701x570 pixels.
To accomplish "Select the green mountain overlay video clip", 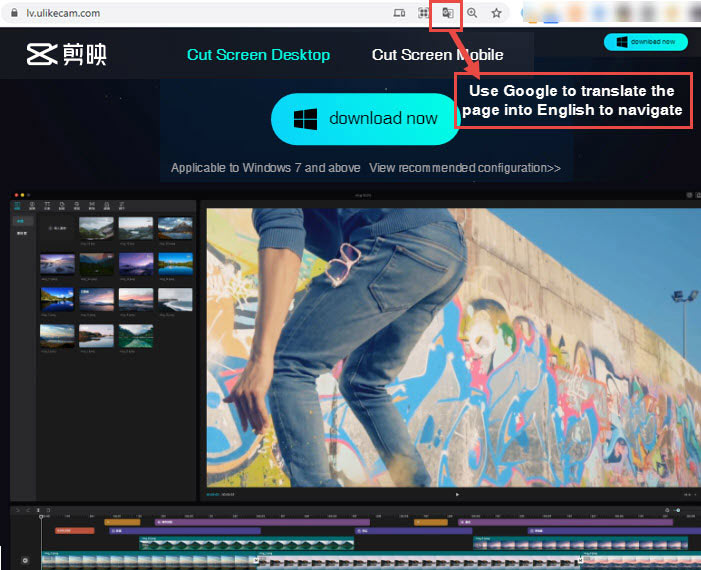I will tap(247, 543).
